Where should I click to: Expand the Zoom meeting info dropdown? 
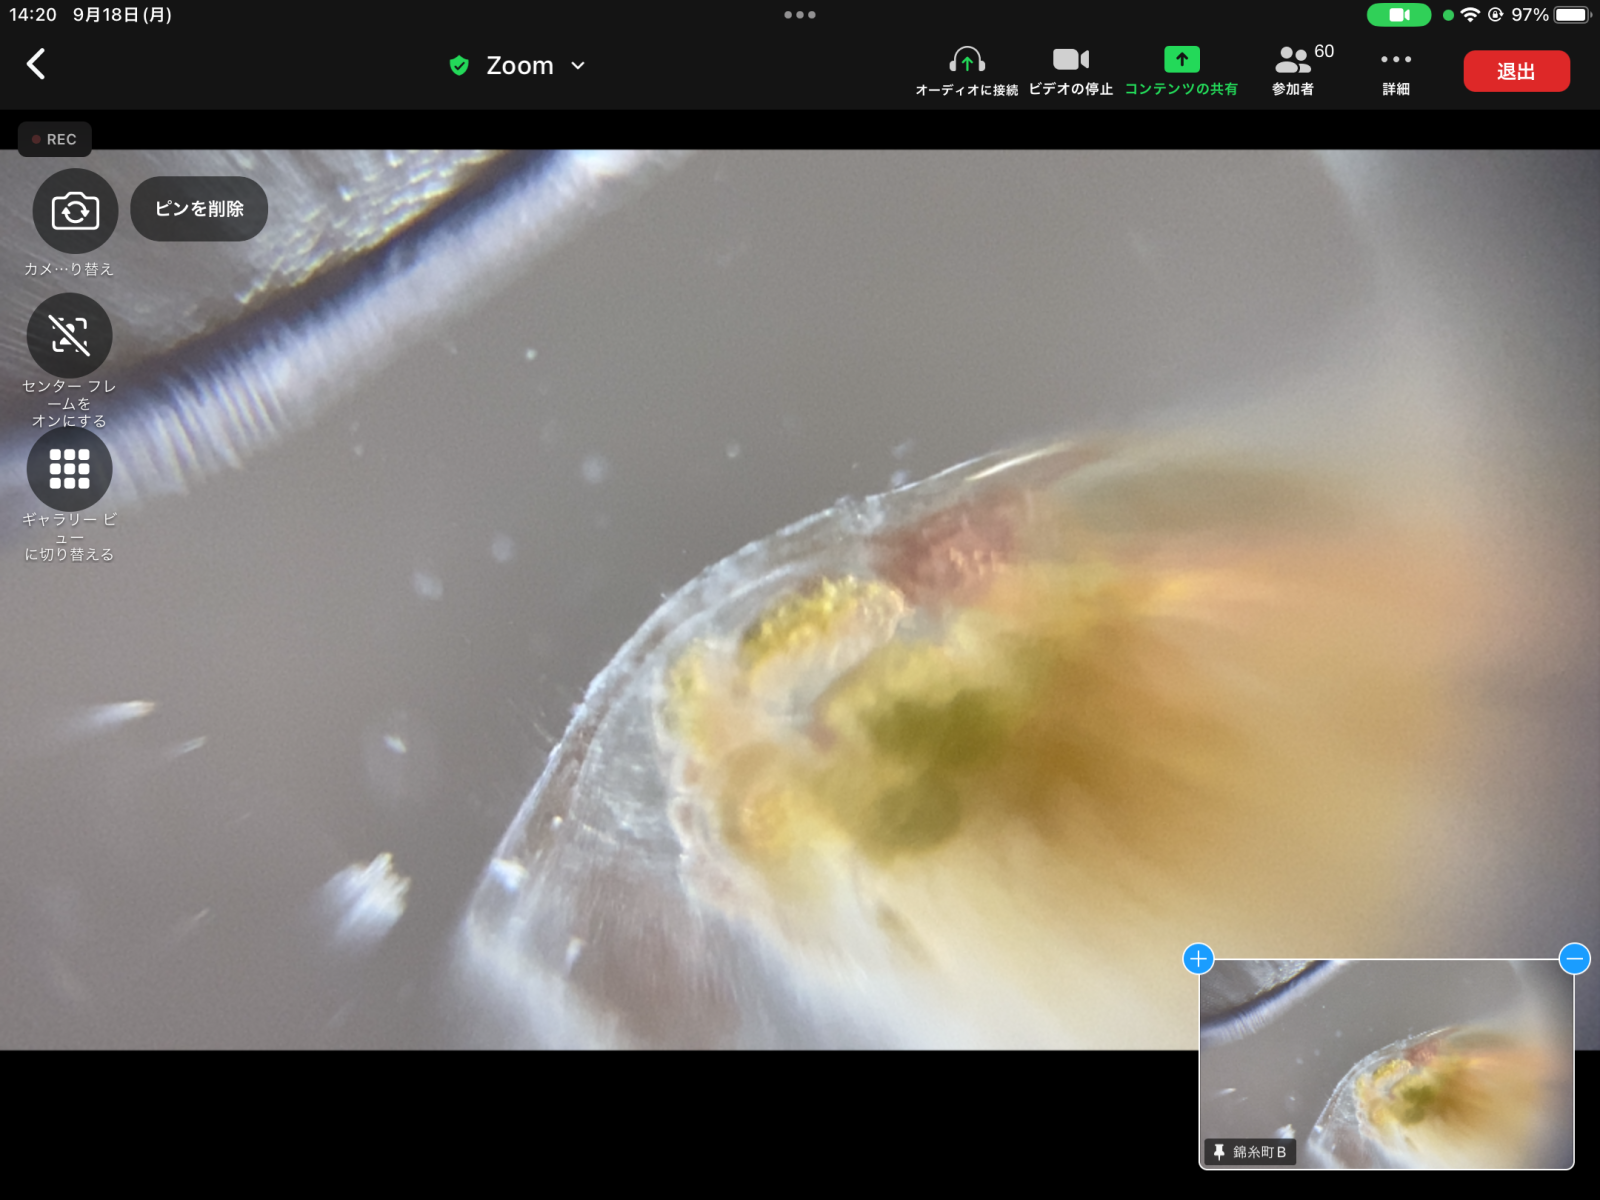pyautogui.click(x=578, y=66)
